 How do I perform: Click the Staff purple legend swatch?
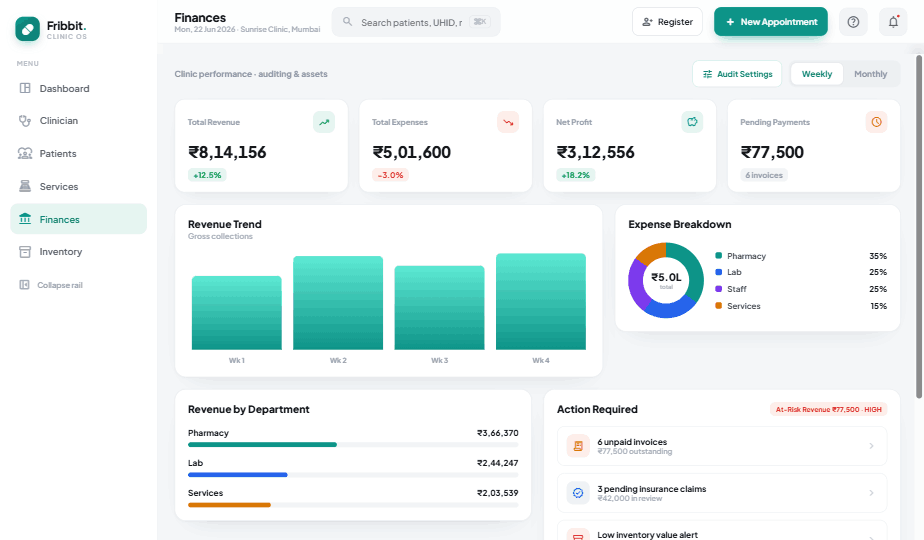click(718, 289)
